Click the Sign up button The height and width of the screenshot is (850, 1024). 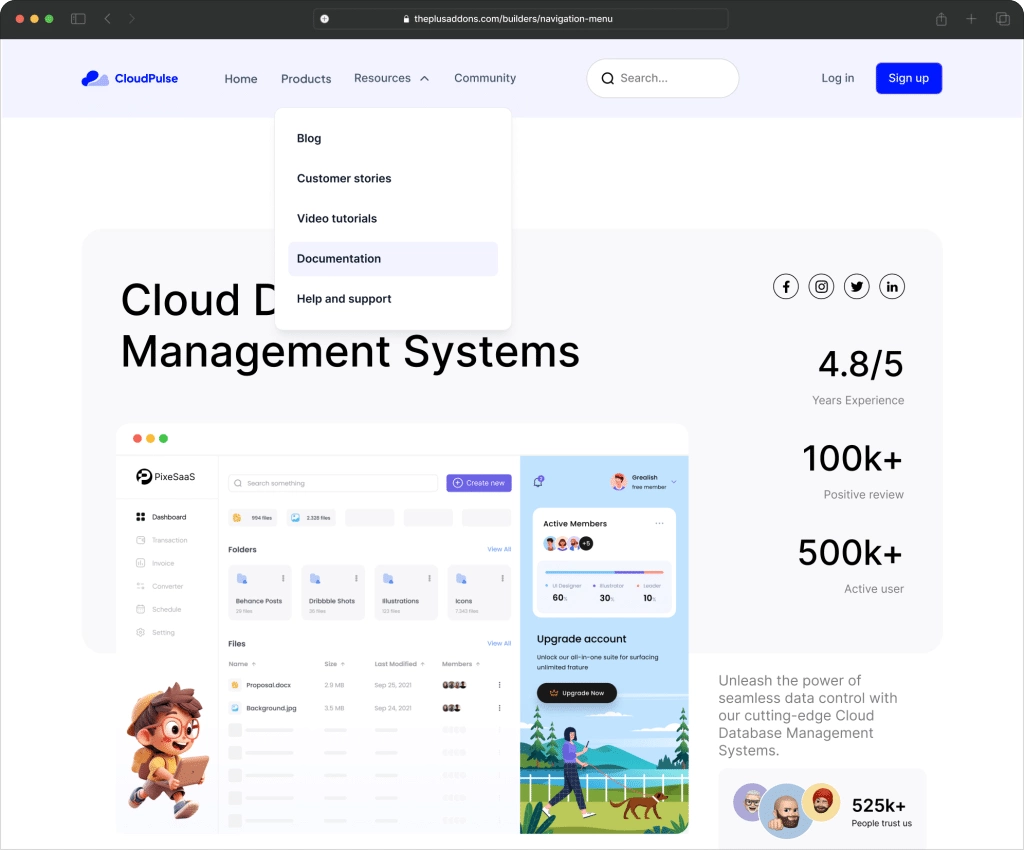click(908, 78)
